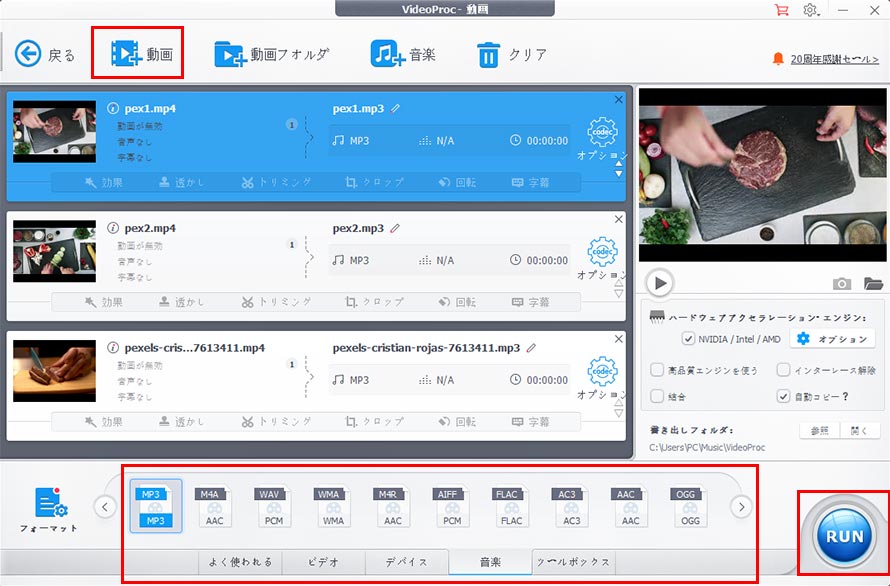Open the snapshot folder icon
Screen dimensions: 890x586
(x=874, y=283)
